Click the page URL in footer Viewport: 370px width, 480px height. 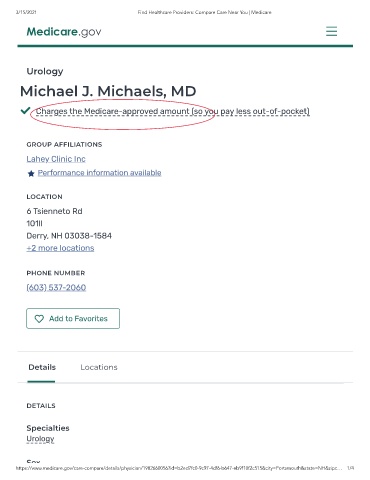coord(179,468)
